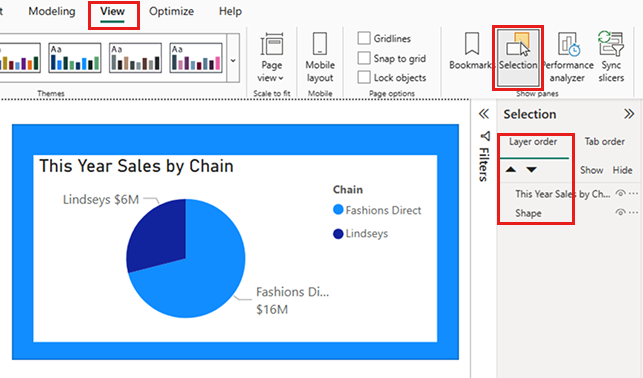This screenshot has width=643, height=378.
Task: Open the Optimize ribbon tab
Action: (x=171, y=11)
